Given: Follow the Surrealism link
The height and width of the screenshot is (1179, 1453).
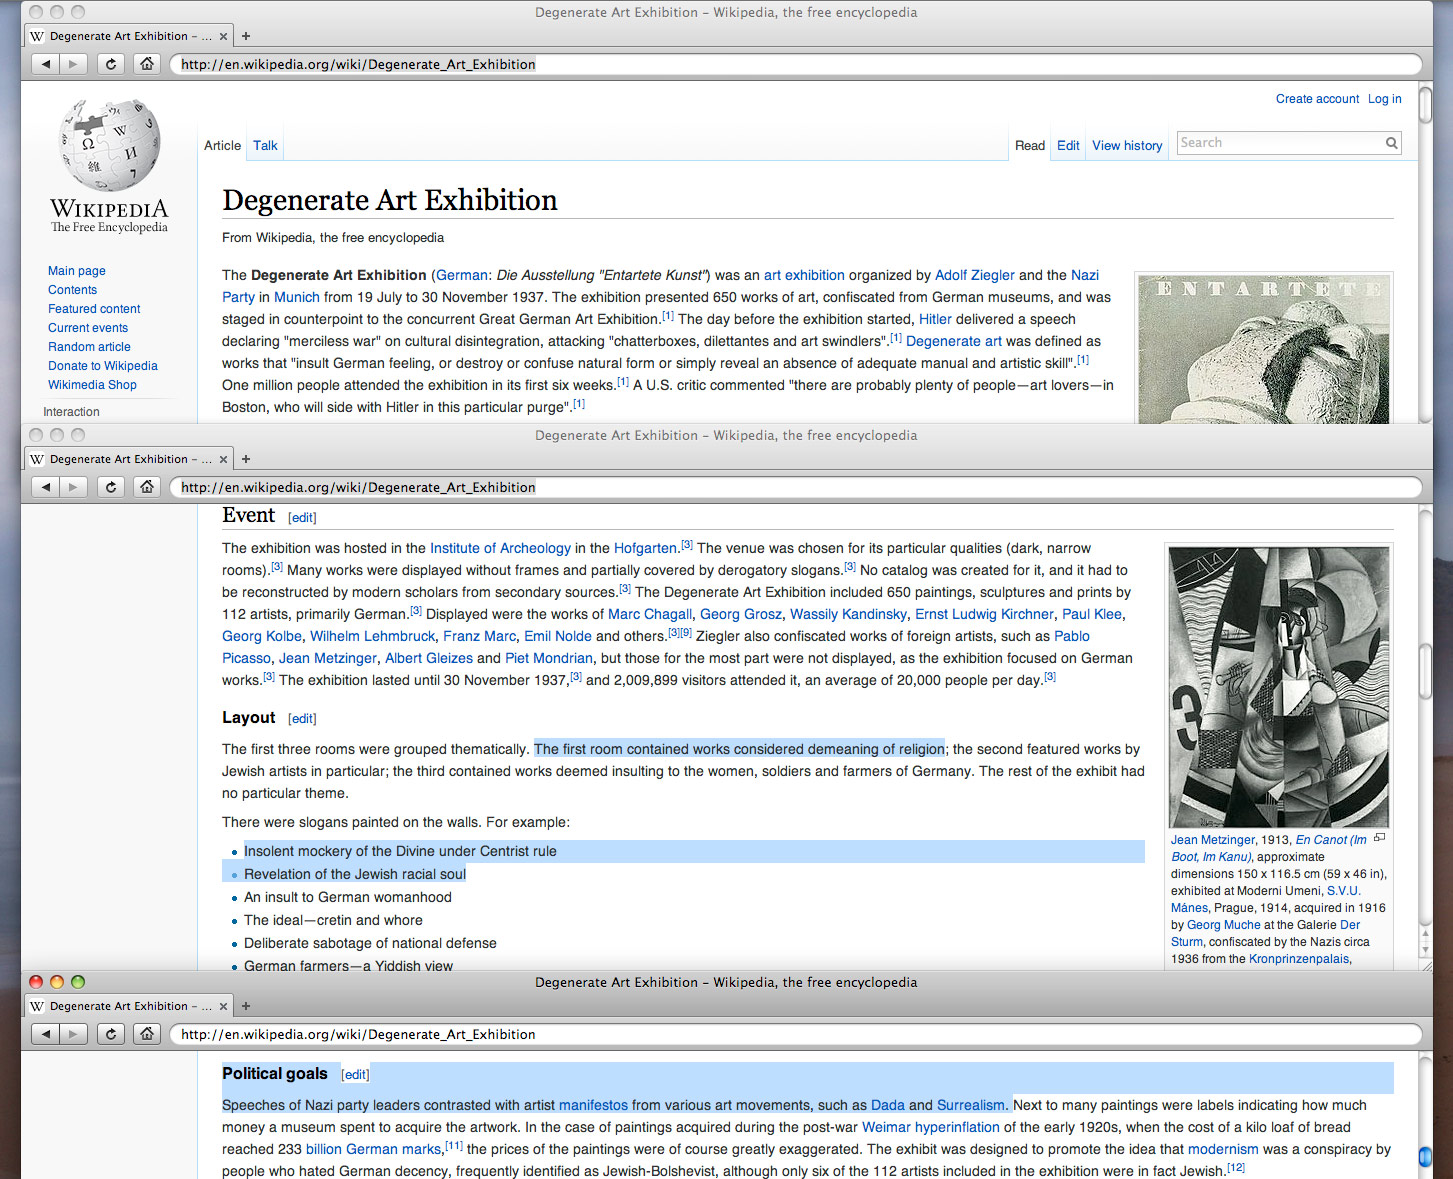Looking at the screenshot, I should coord(971,1105).
